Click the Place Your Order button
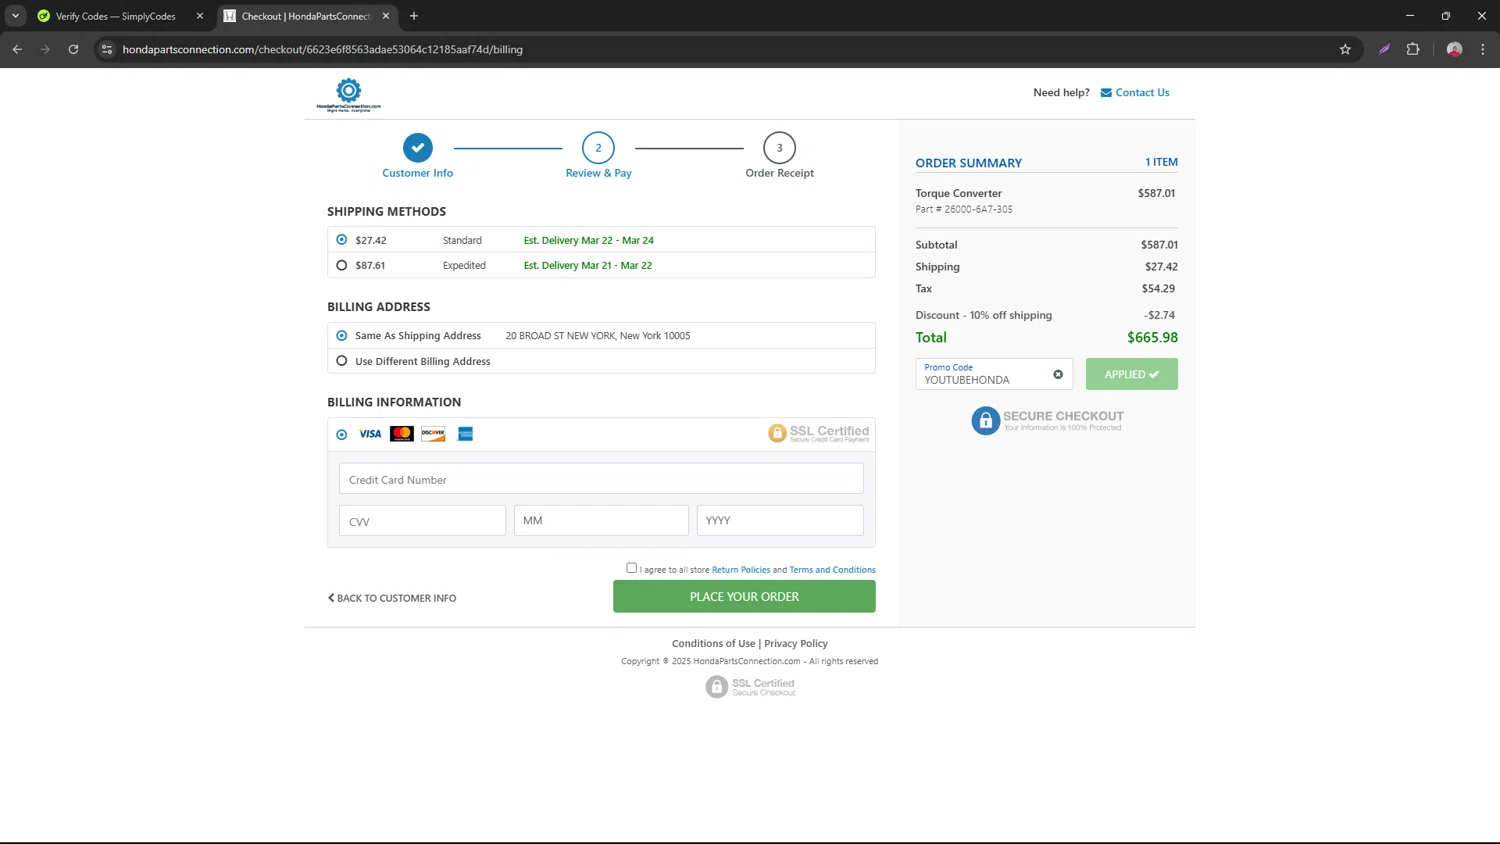The image size is (1500, 844). (x=744, y=597)
